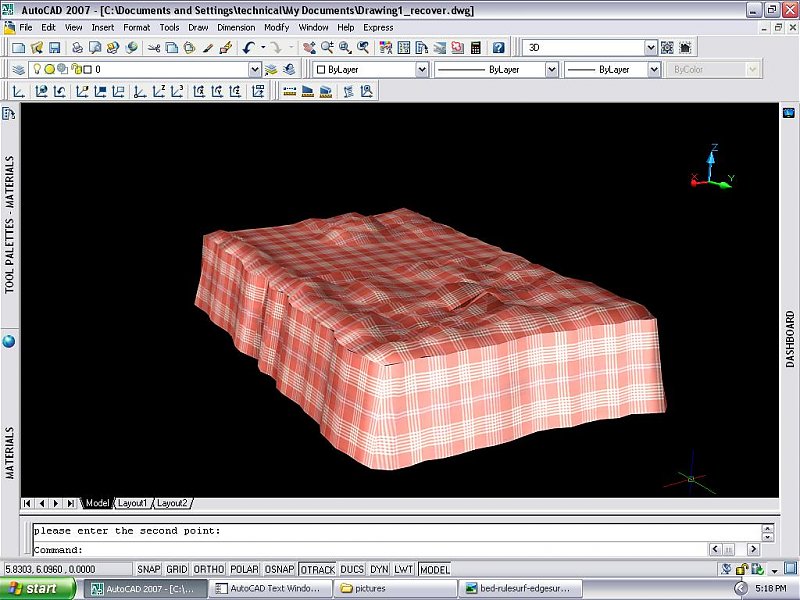The image size is (800, 600).
Task: Expand the 3D workspace dropdown
Action: [x=650, y=47]
